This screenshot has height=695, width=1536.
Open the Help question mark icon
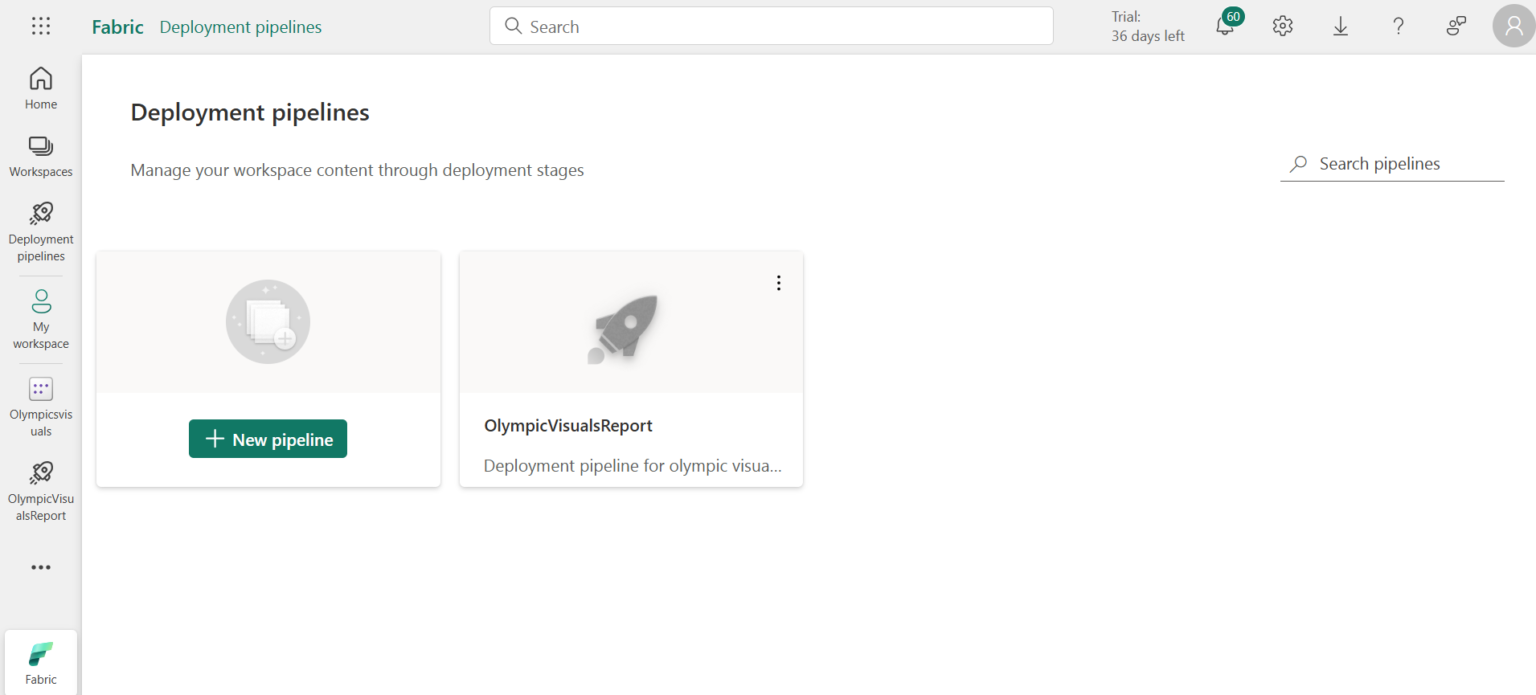(1399, 27)
